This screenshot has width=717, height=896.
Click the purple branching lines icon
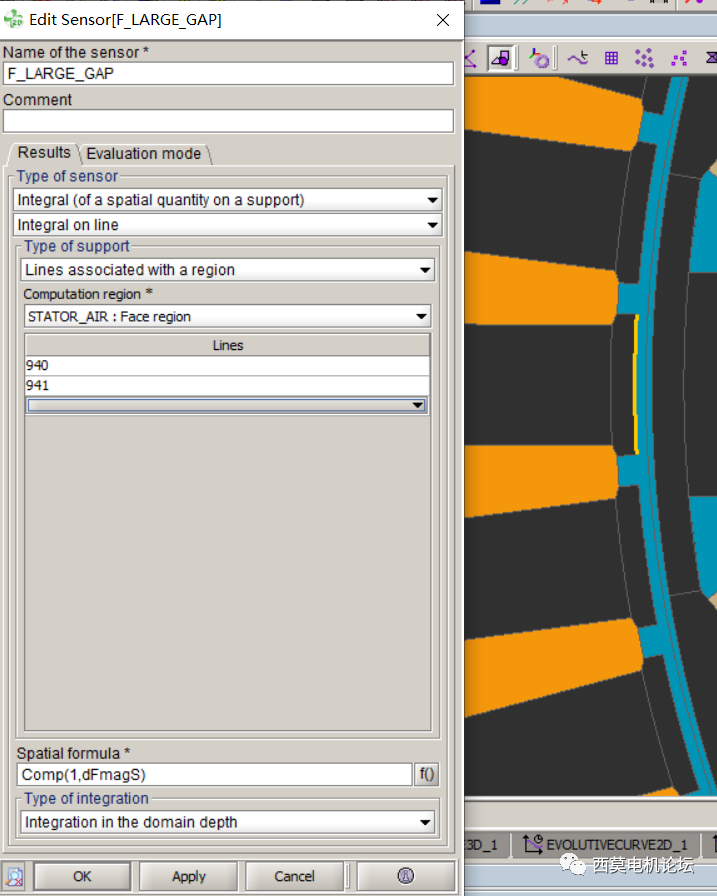tap(470, 58)
